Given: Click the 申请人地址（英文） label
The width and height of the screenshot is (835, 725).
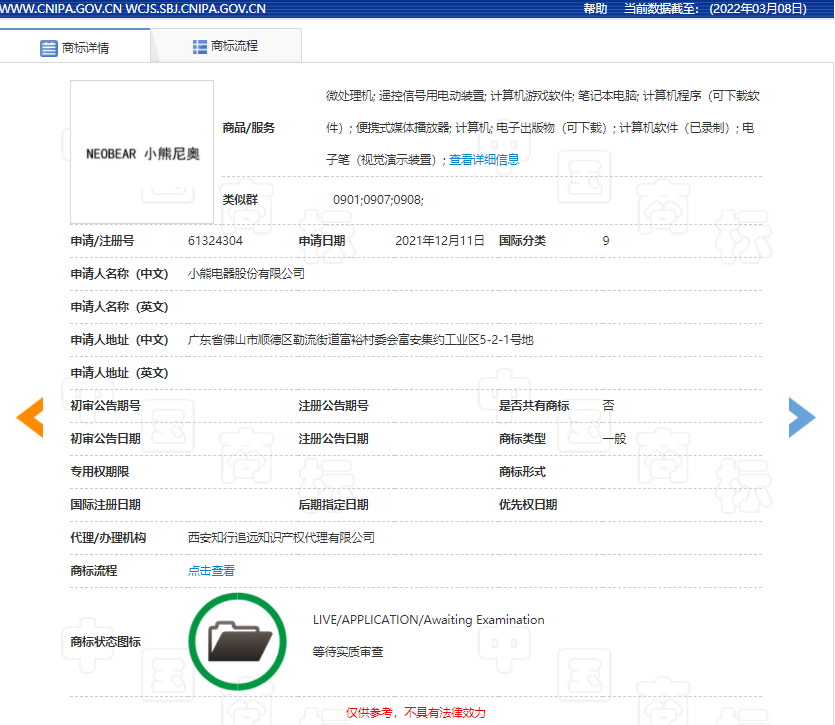Looking at the screenshot, I should tap(119, 373).
